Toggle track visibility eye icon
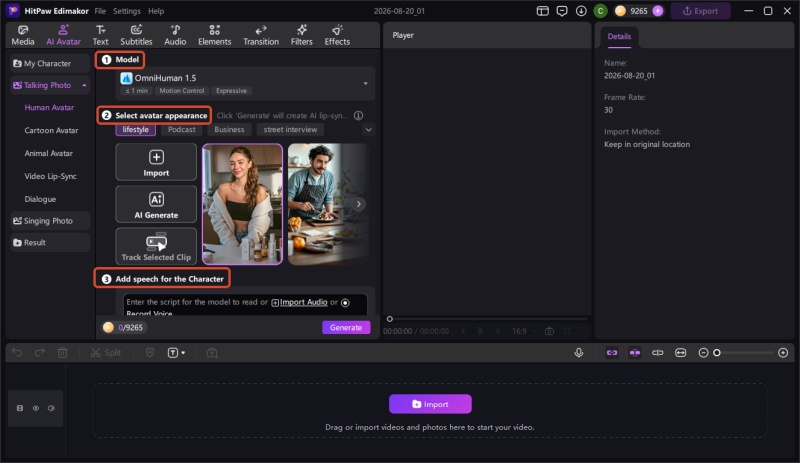The height and width of the screenshot is (463, 800). tap(36, 408)
